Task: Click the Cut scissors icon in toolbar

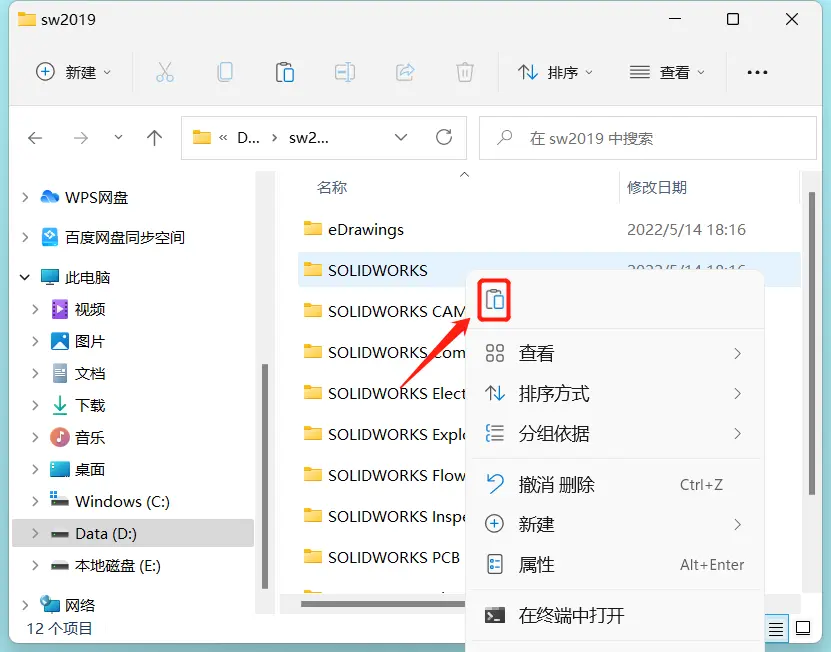Action: [165, 72]
